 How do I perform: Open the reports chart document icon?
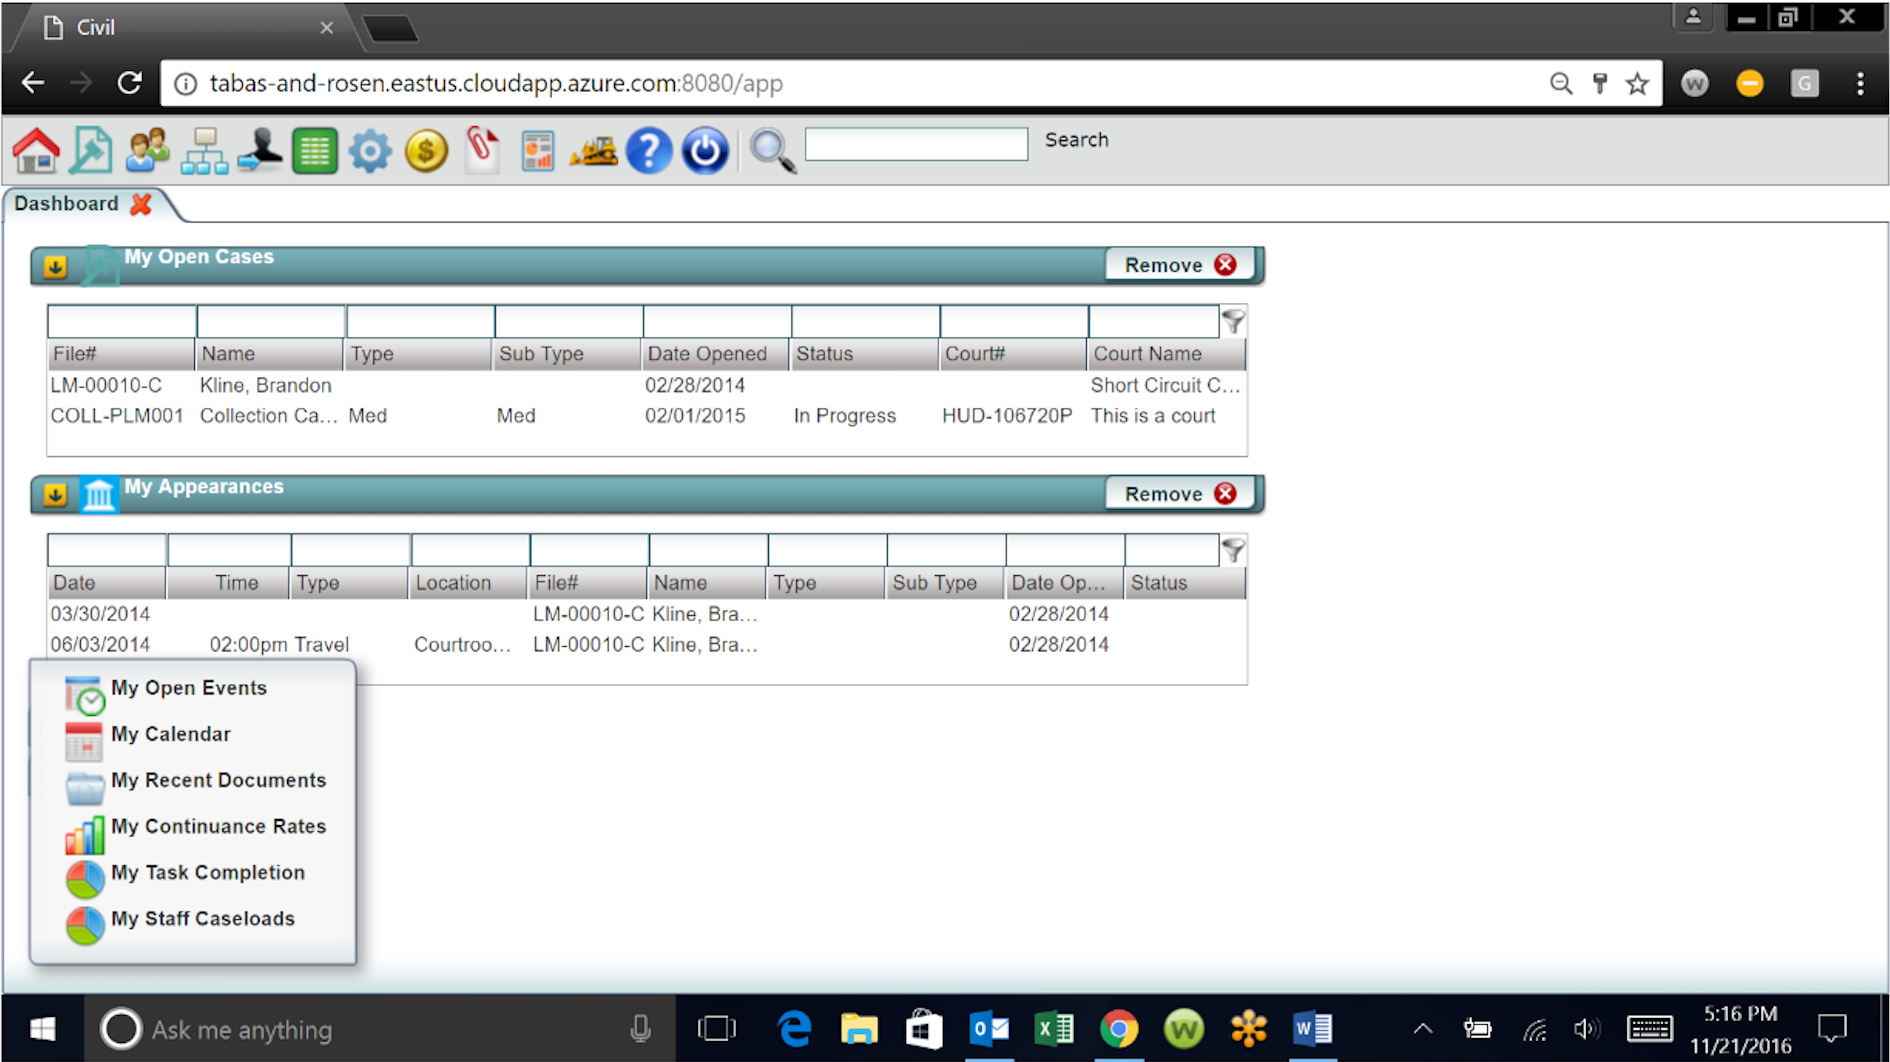coord(537,150)
